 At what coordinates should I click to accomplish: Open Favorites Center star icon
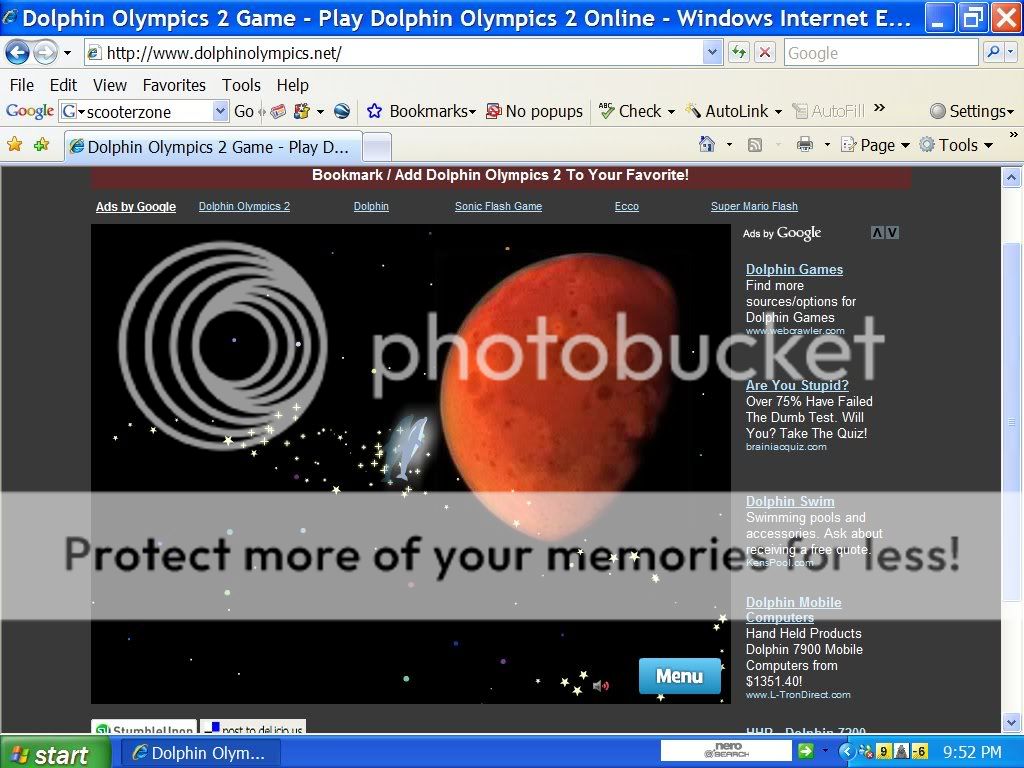15,145
